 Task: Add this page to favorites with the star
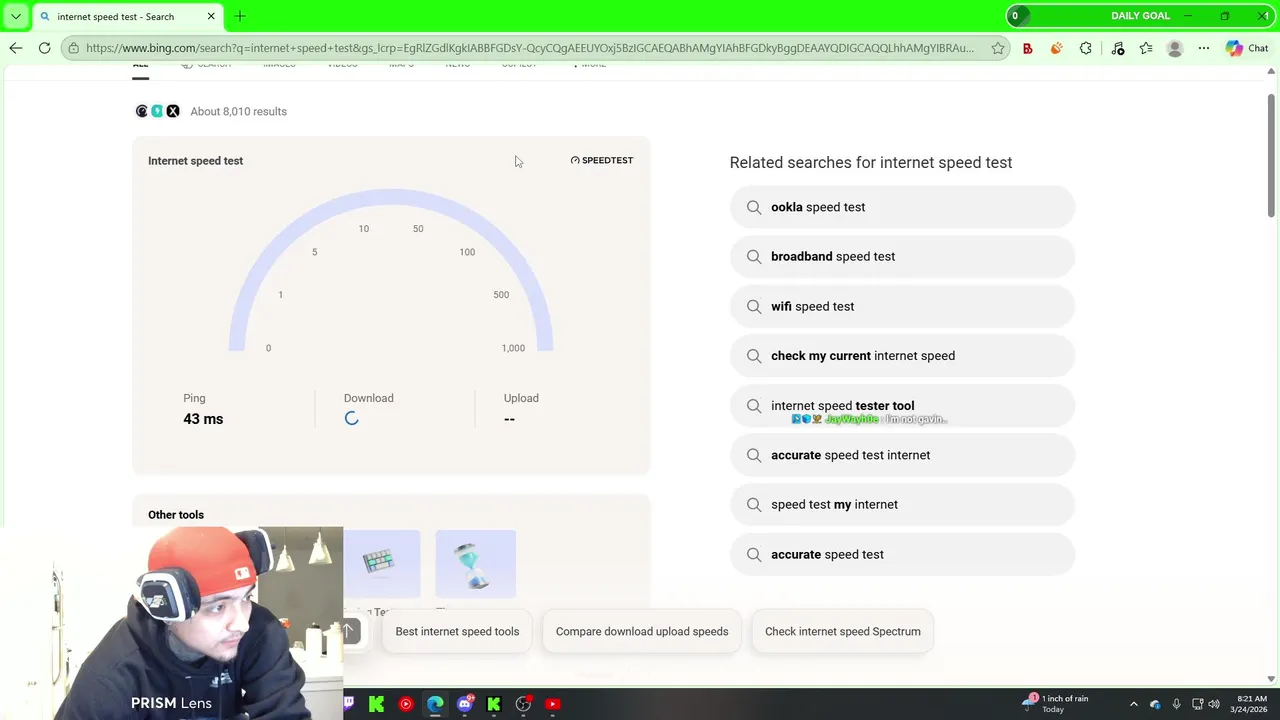(x=997, y=48)
